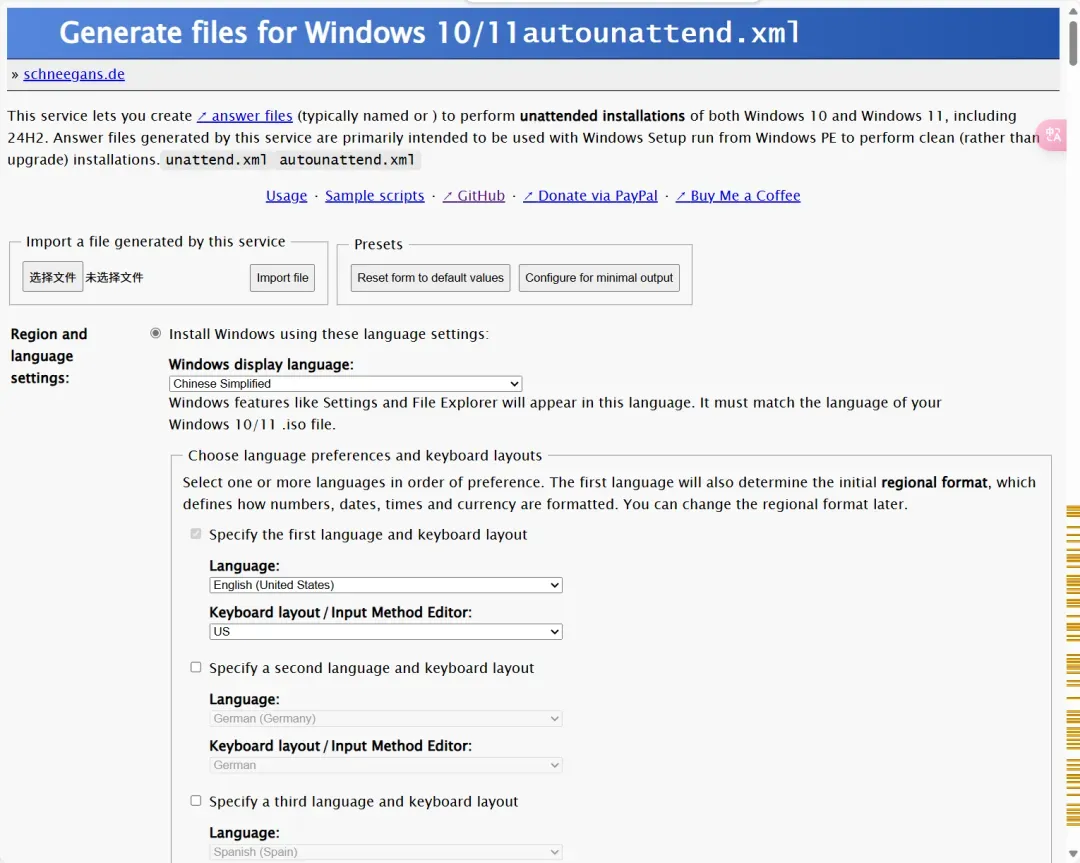Click the pink translate floating icon
The height and width of the screenshot is (863, 1080).
(x=1054, y=135)
